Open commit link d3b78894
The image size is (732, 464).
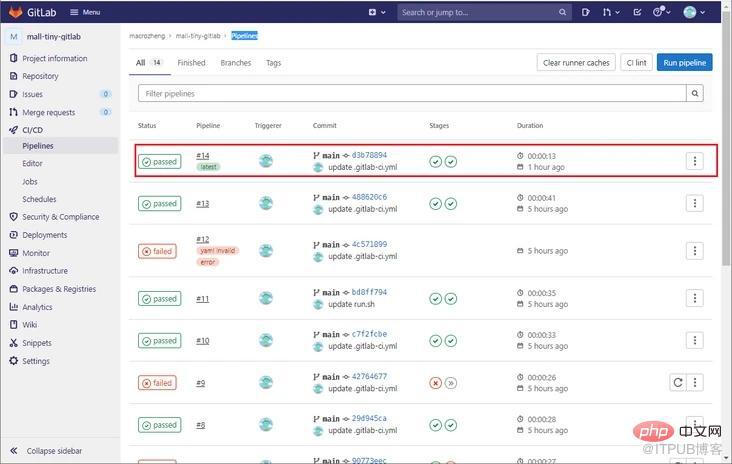point(369,155)
